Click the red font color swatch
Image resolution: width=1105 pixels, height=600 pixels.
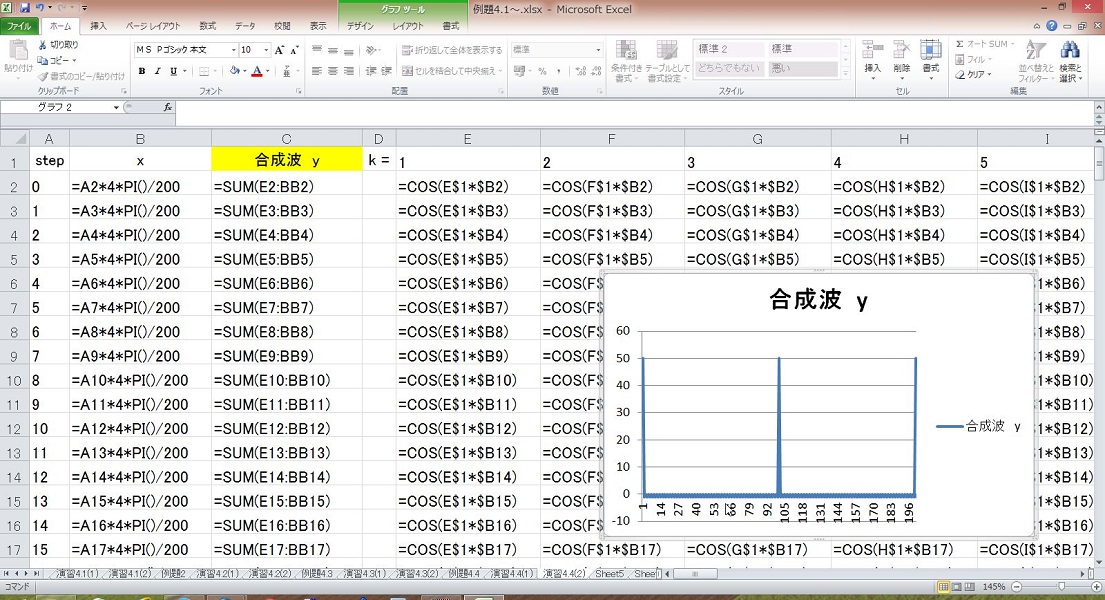point(257,71)
